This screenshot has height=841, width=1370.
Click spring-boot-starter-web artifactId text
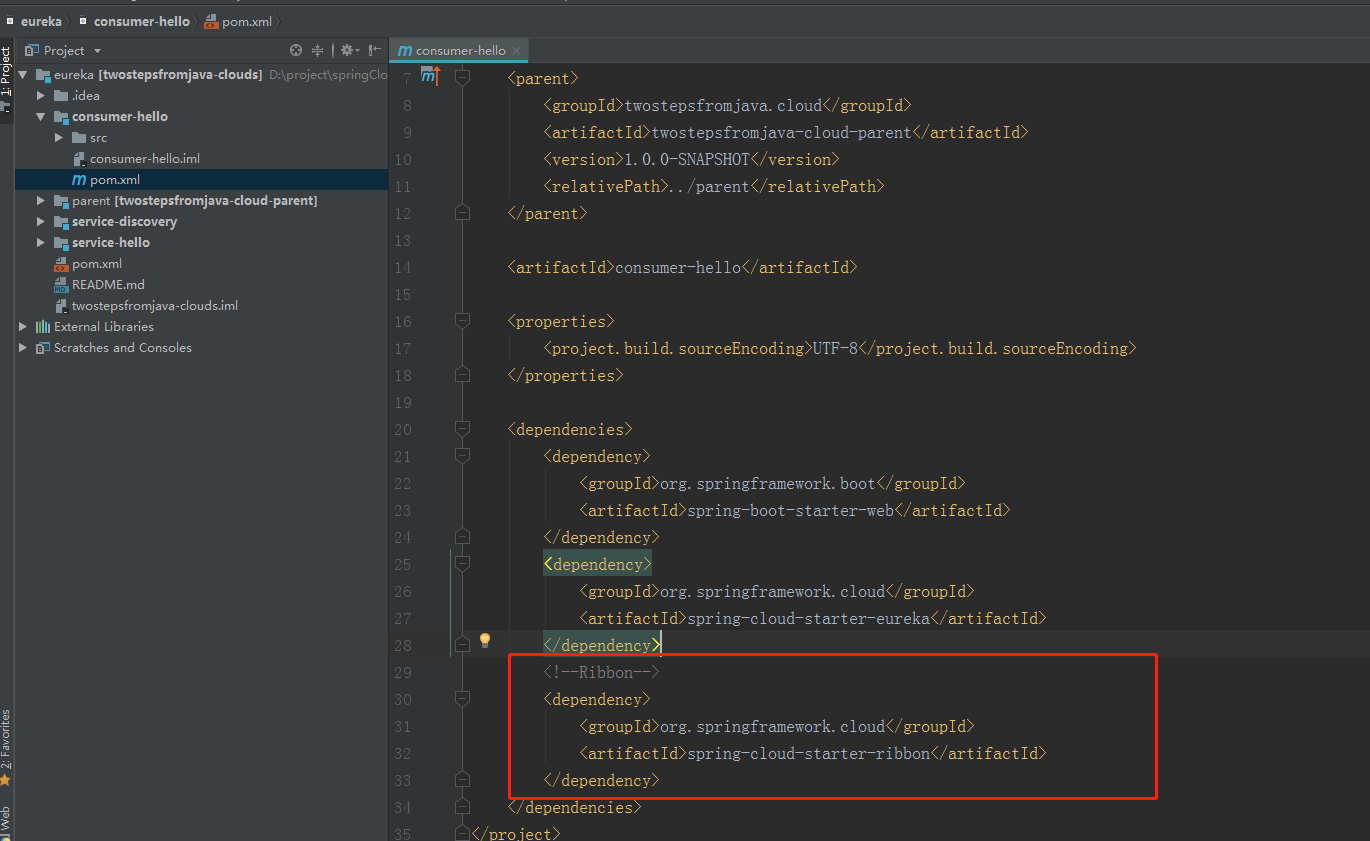[x=791, y=510]
